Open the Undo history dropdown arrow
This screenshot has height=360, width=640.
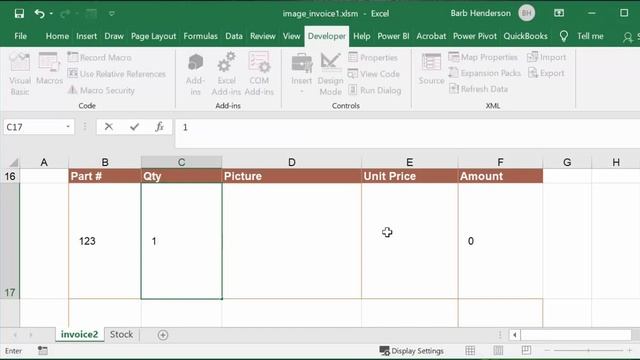[51, 13]
